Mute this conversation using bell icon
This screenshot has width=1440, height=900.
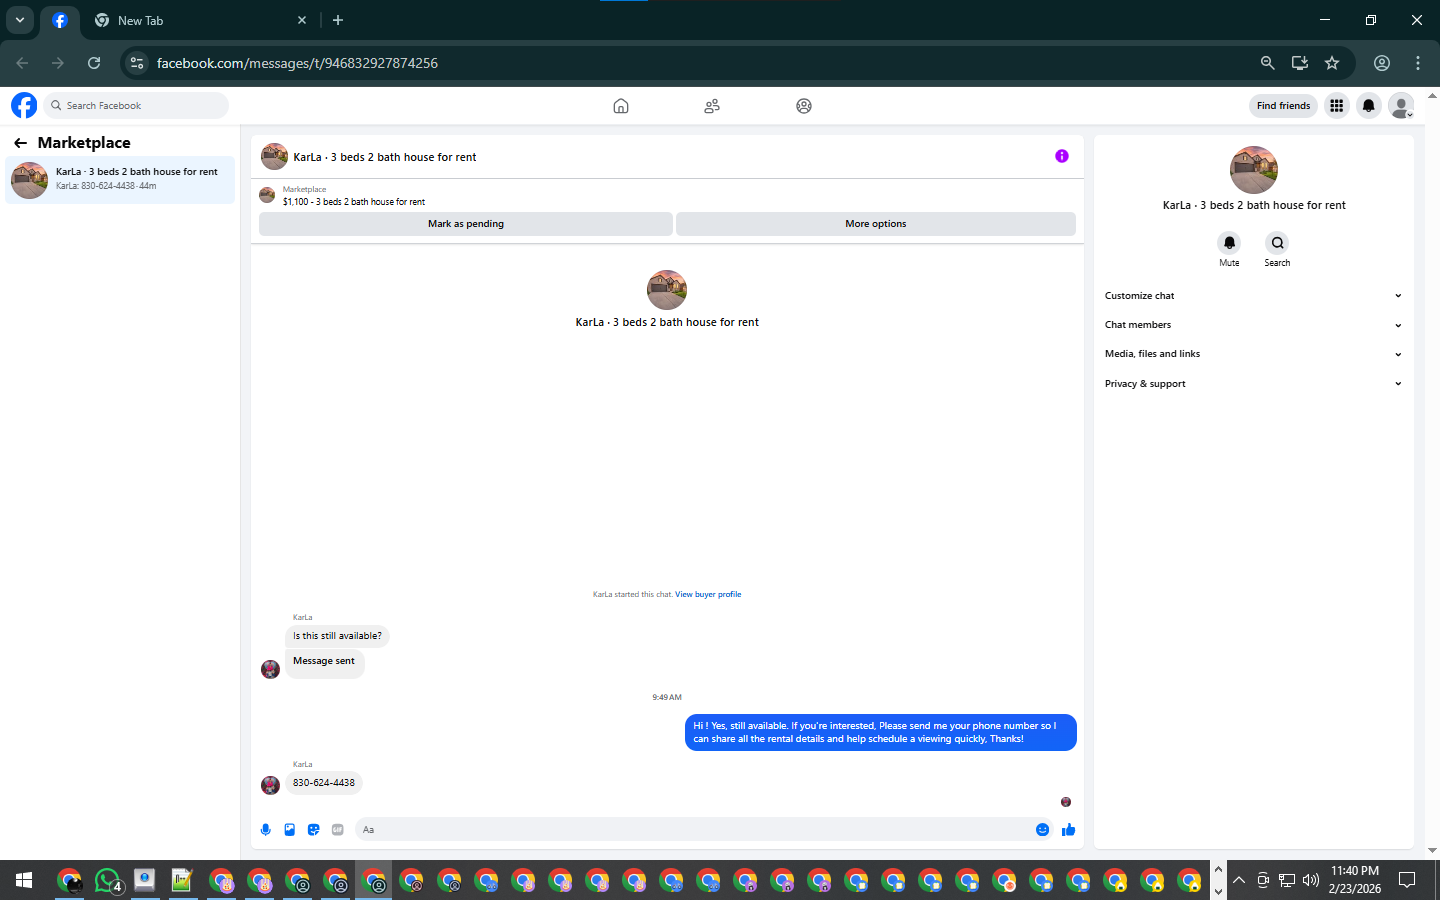pyautogui.click(x=1229, y=243)
